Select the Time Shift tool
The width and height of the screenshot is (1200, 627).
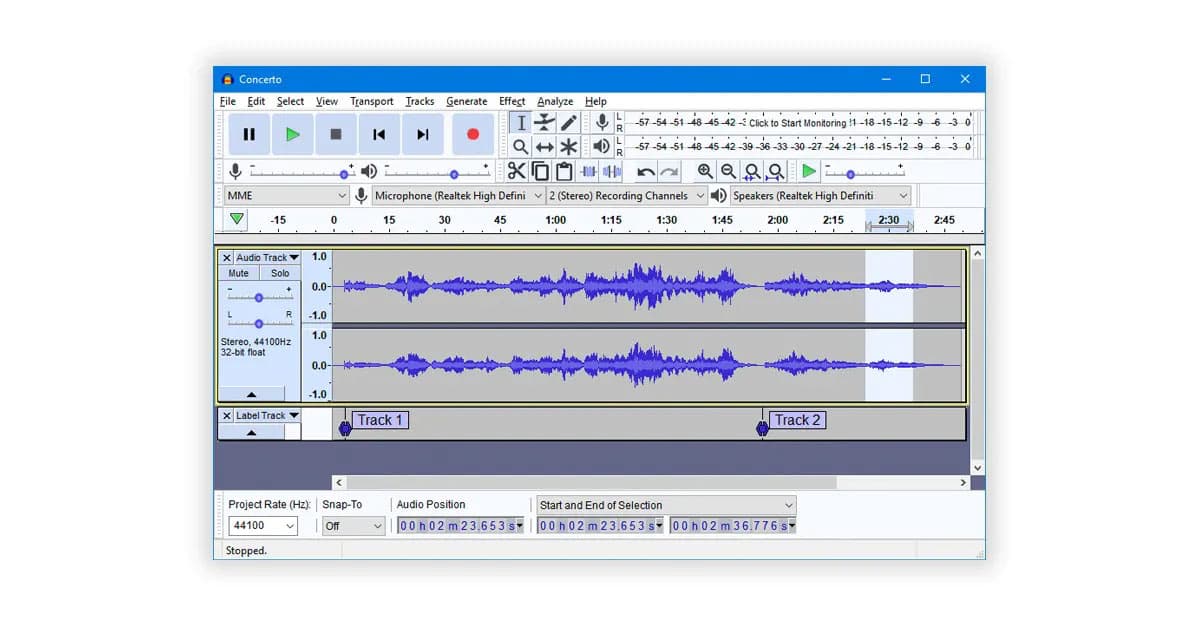pyautogui.click(x=544, y=146)
